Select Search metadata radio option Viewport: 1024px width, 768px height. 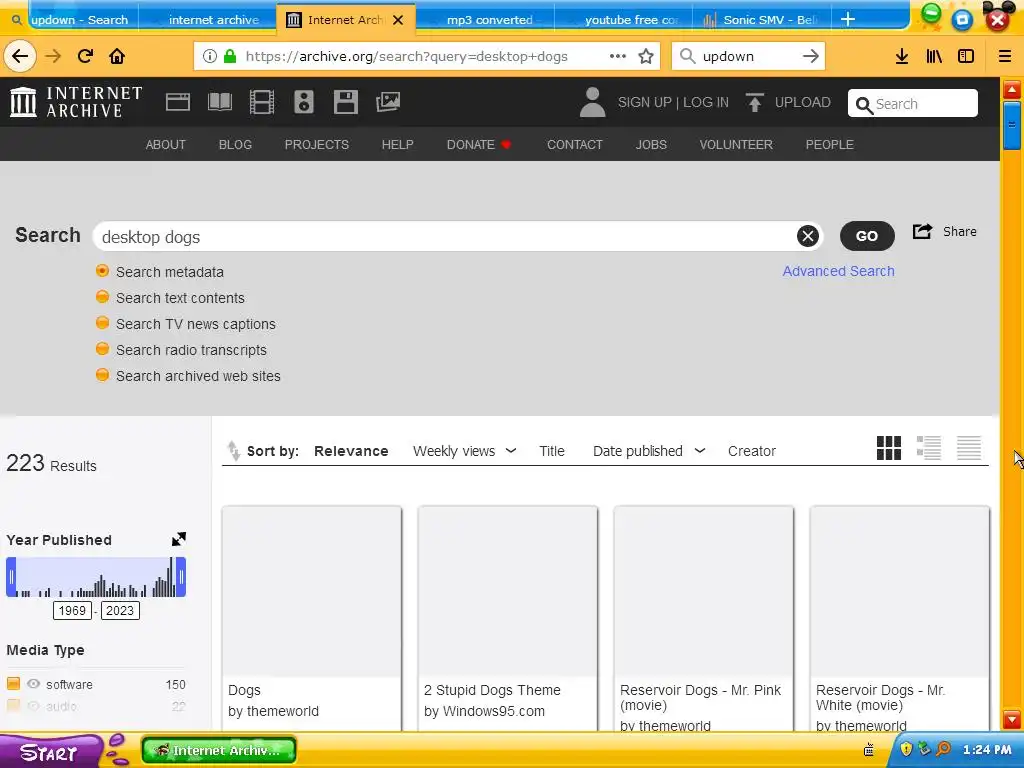pos(103,271)
